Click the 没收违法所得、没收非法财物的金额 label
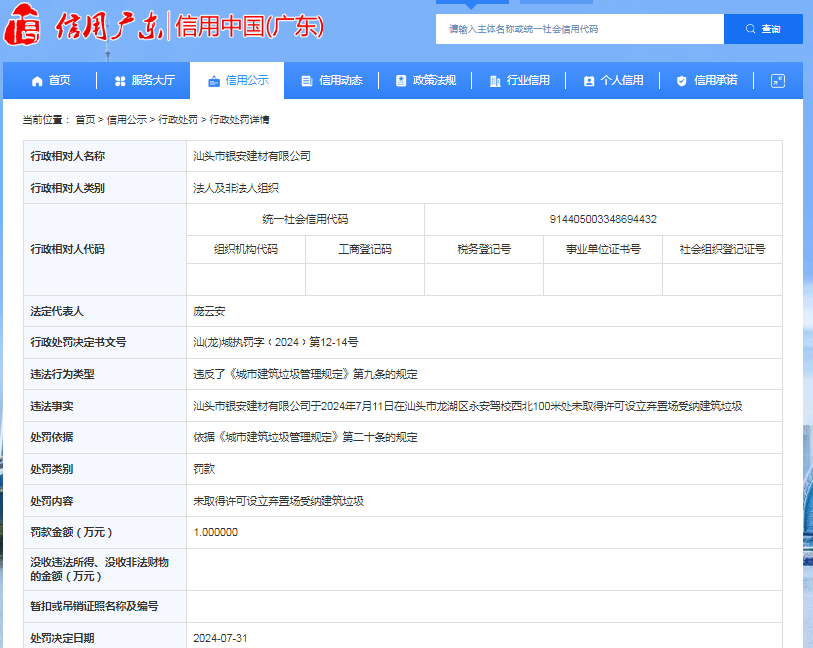Image resolution: width=813 pixels, height=648 pixels. tap(100, 569)
